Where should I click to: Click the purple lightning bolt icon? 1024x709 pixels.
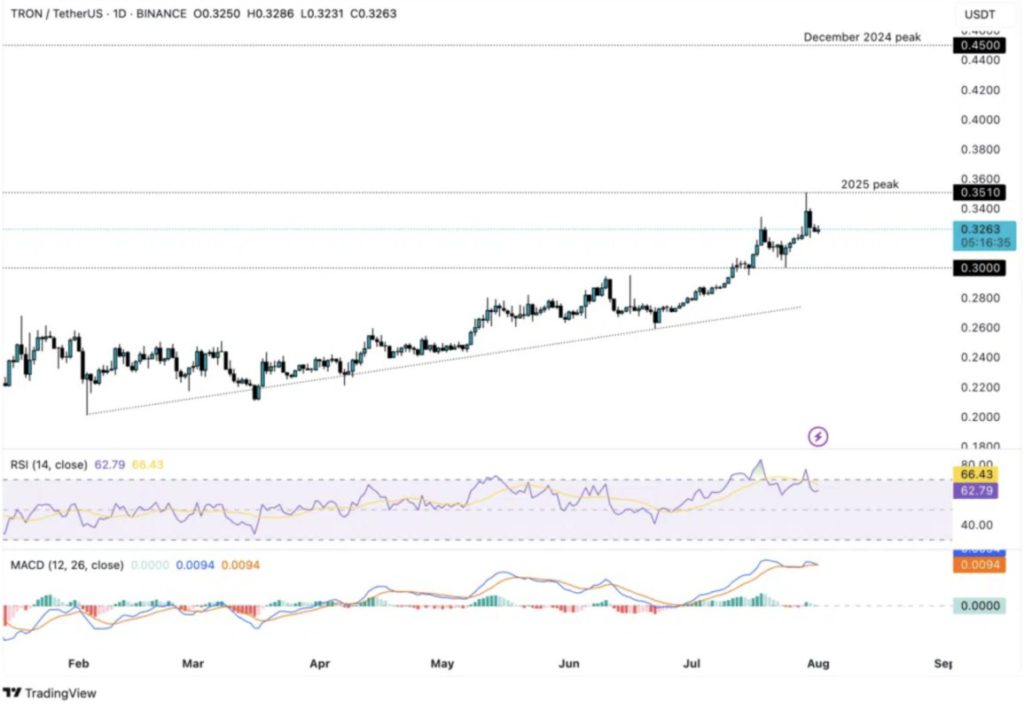(x=818, y=436)
